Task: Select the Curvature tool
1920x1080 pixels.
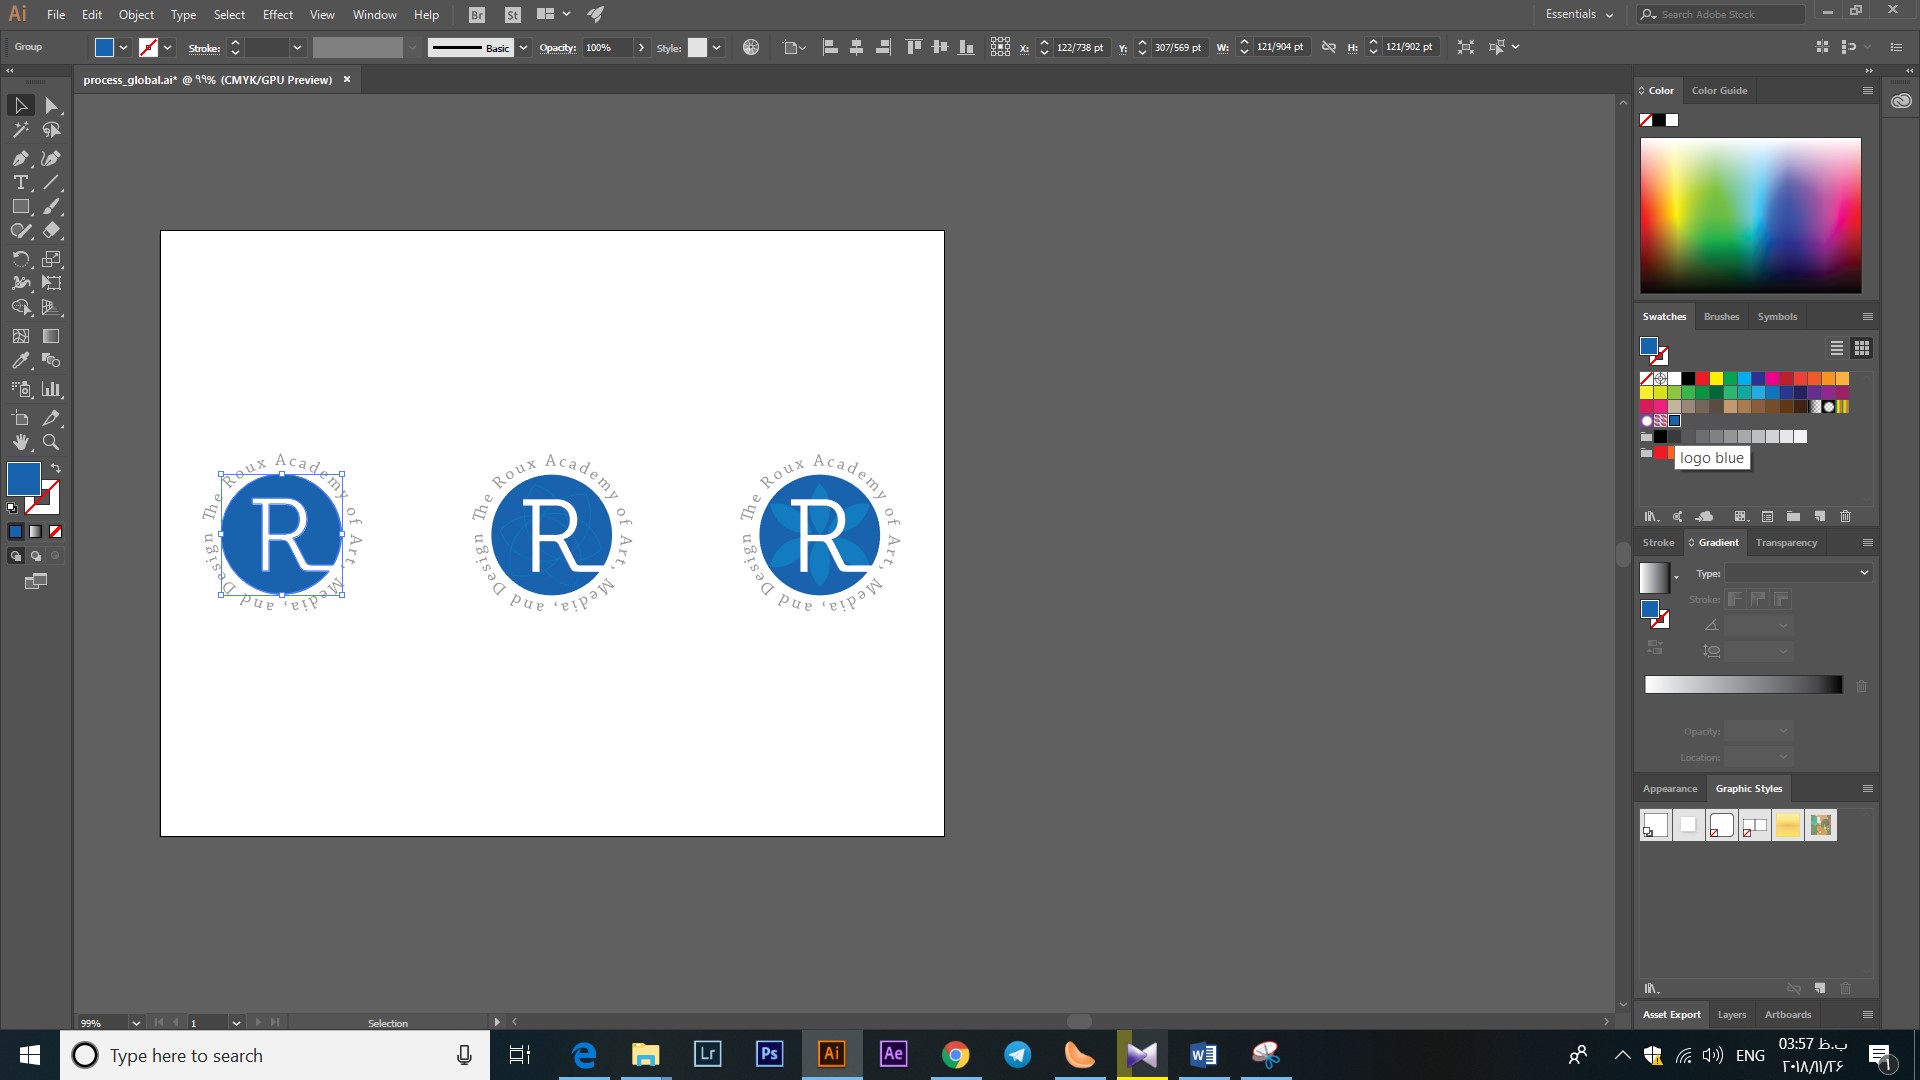Action: 52,158
